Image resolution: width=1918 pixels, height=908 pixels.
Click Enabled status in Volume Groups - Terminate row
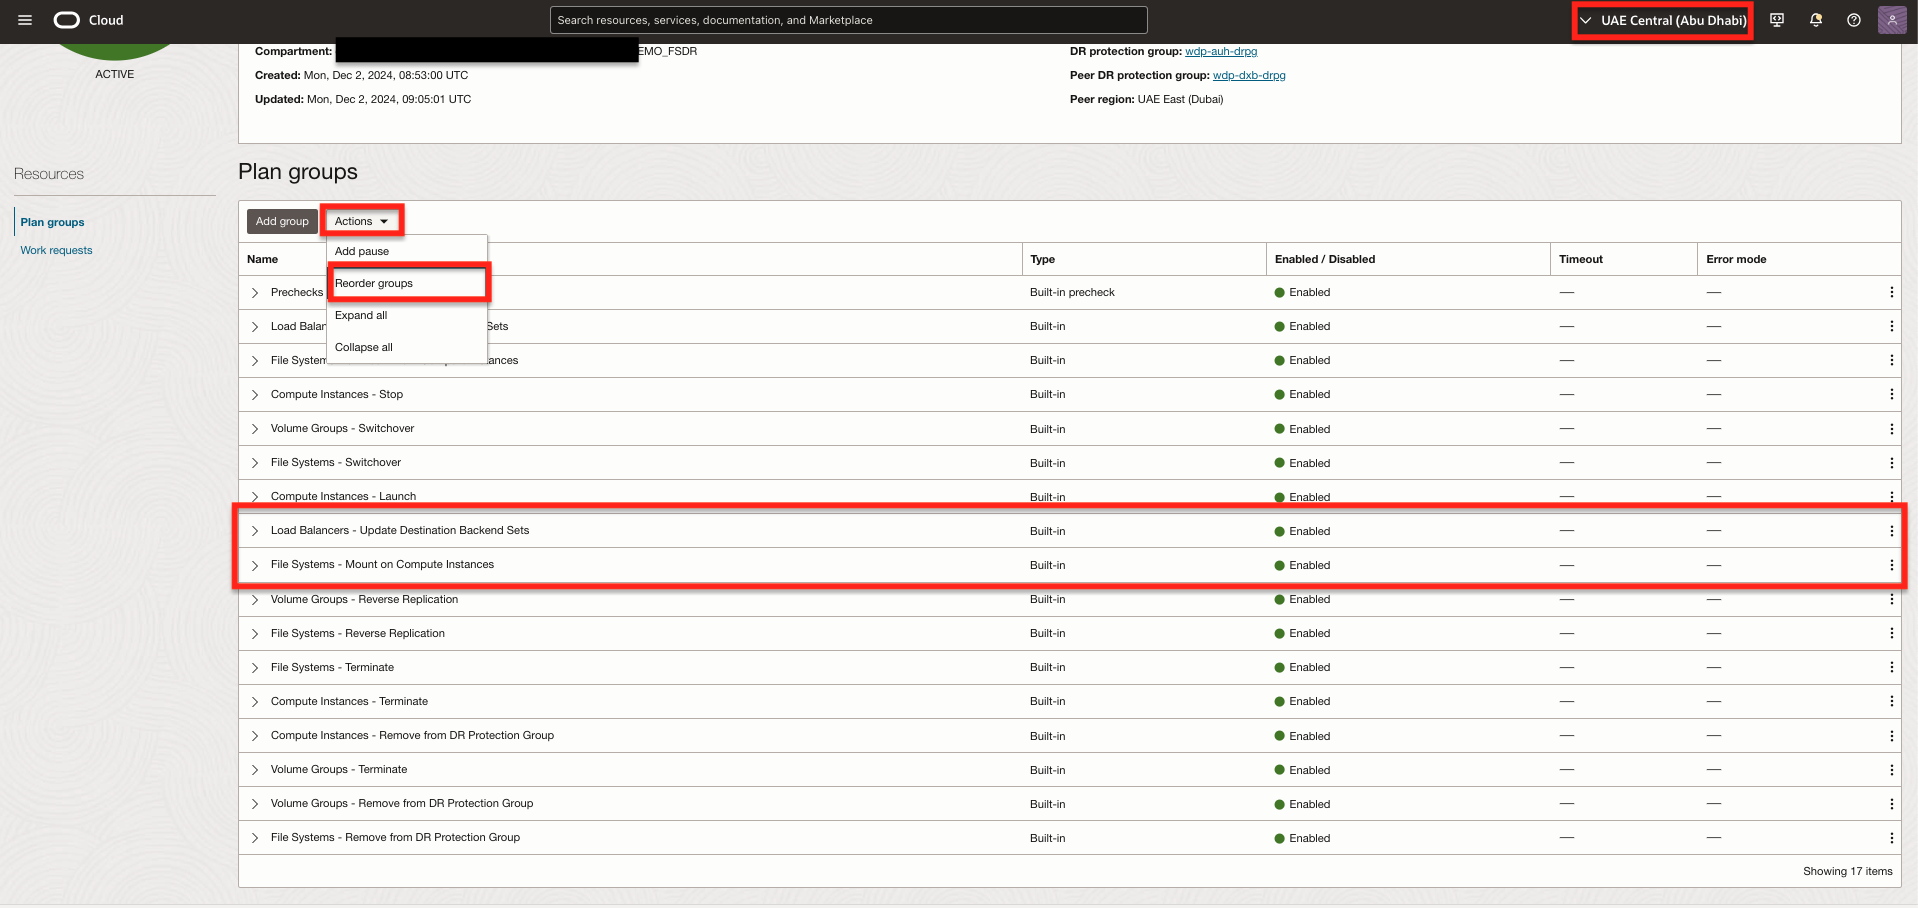[x=1302, y=770]
